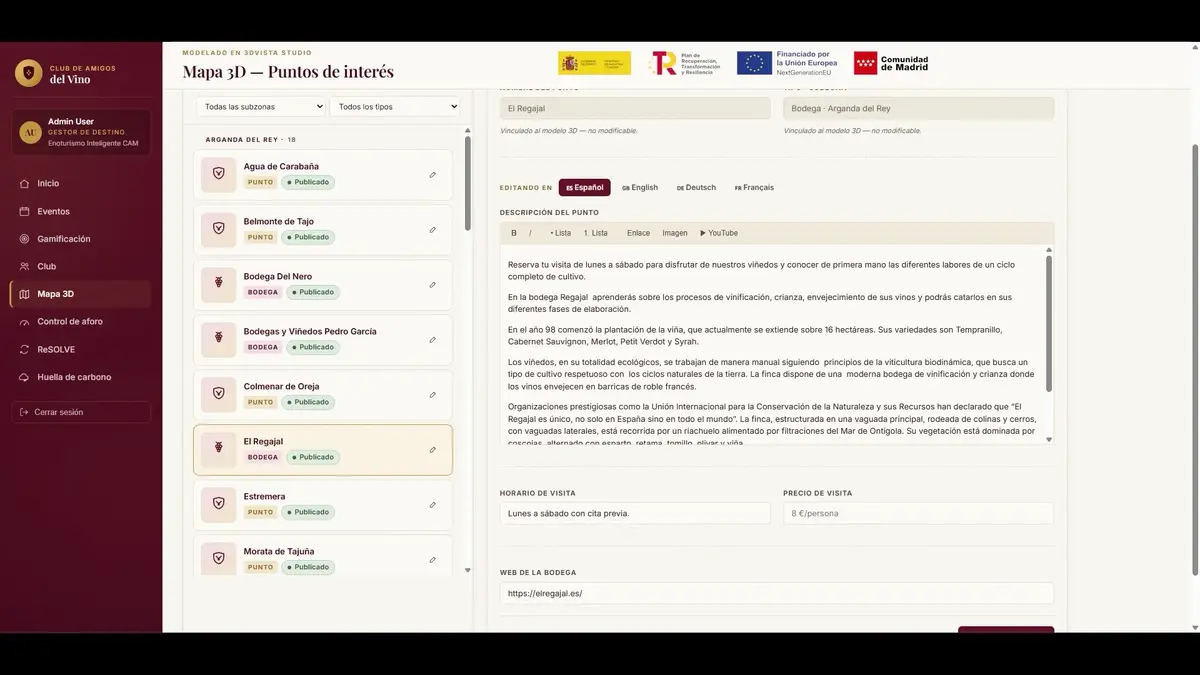Click the AU user avatar
The image size is (1200, 675).
coord(31,132)
